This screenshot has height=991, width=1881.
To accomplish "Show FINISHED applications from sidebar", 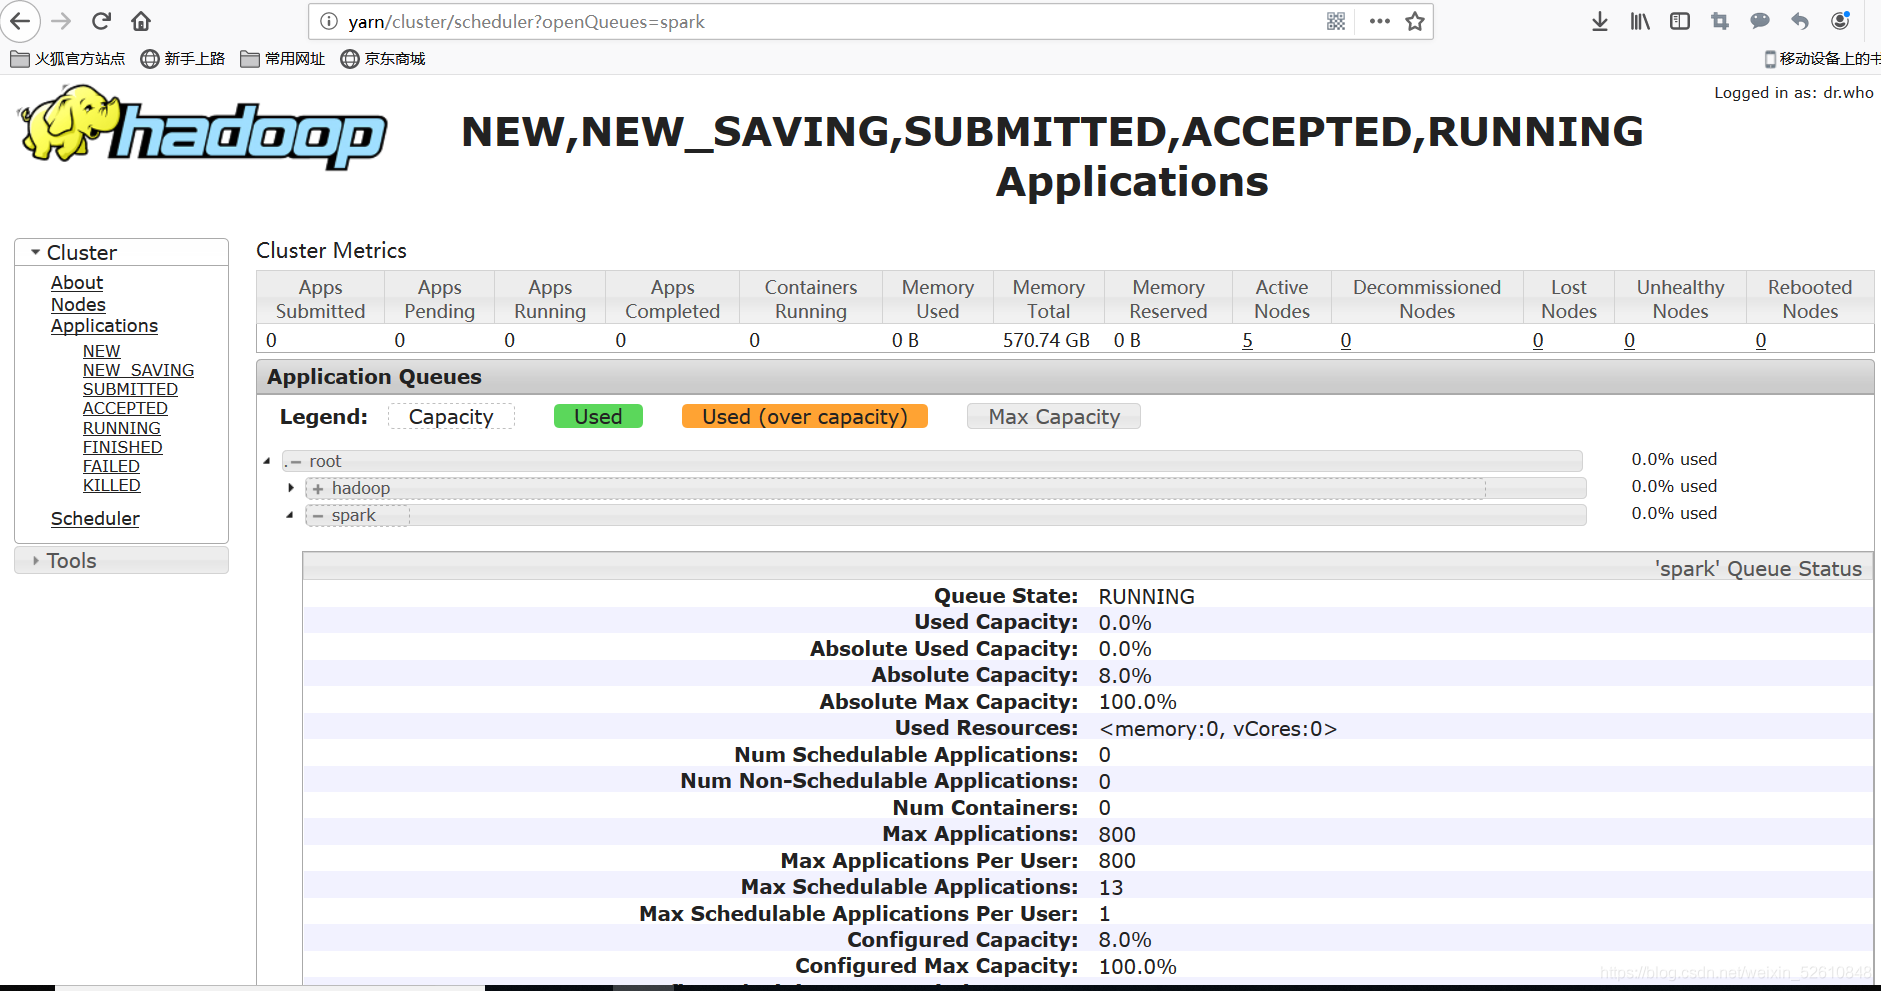I will coord(122,447).
